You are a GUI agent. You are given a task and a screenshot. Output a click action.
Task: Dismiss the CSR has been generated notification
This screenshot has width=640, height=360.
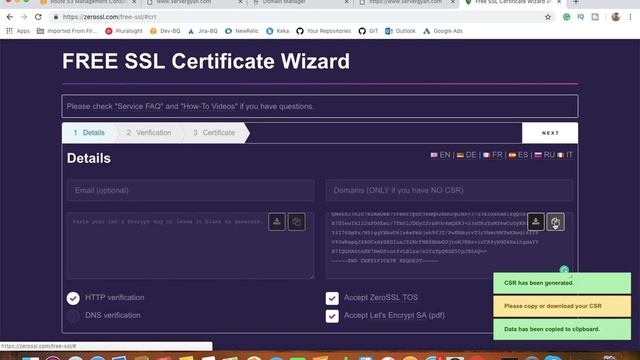pyautogui.click(x=562, y=283)
